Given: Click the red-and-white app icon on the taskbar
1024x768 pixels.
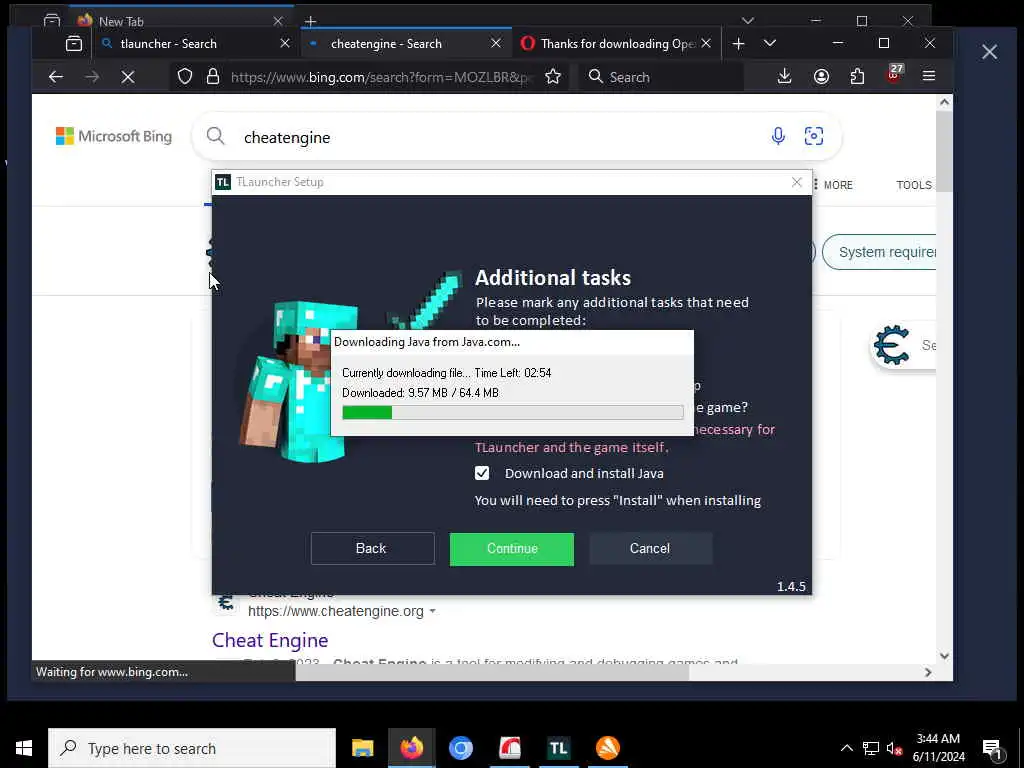Looking at the screenshot, I should click(x=509, y=748).
